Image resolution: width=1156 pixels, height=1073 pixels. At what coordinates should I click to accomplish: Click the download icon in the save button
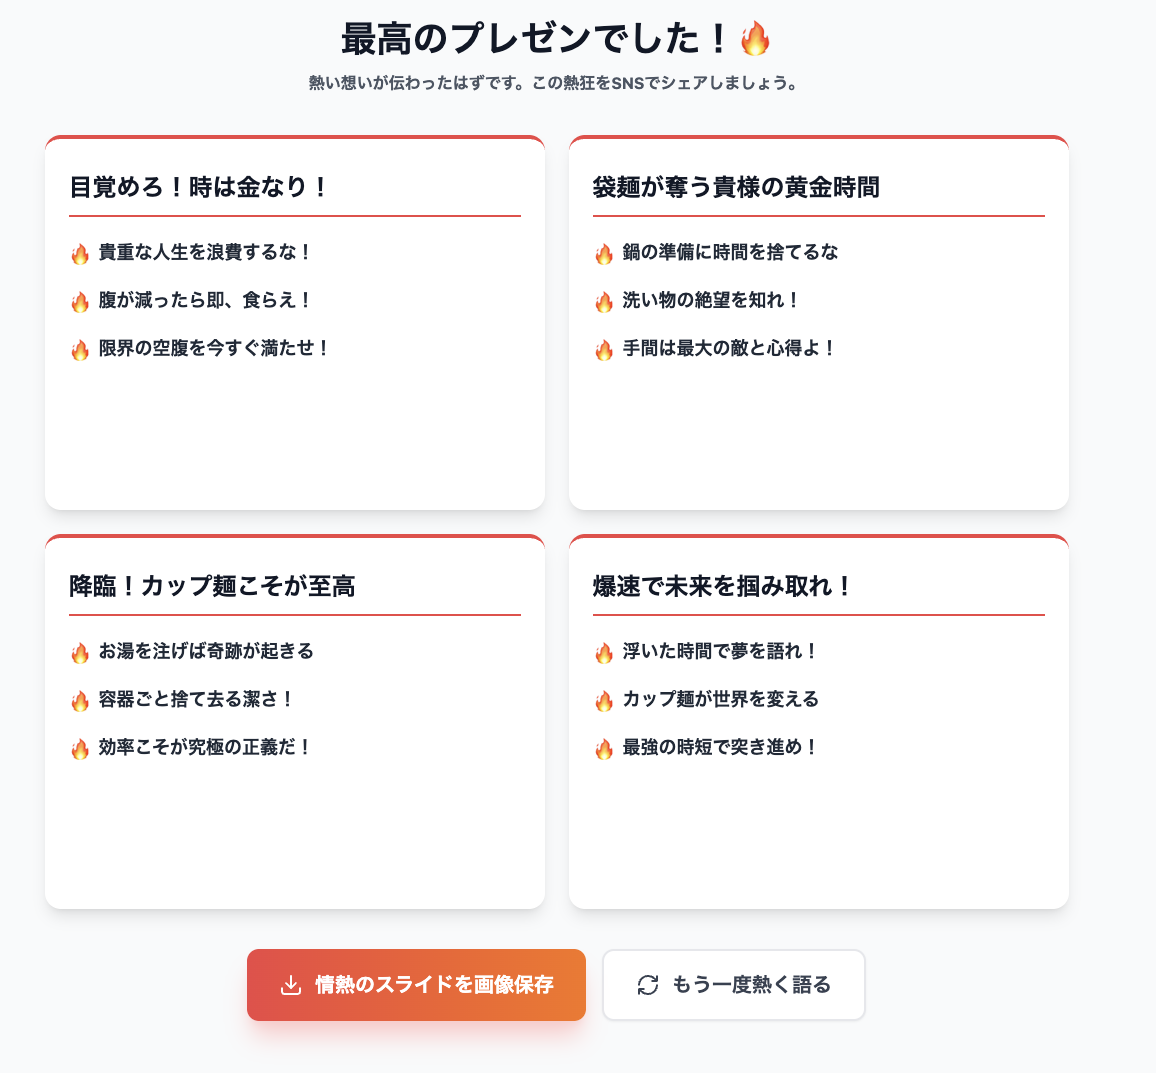click(291, 985)
